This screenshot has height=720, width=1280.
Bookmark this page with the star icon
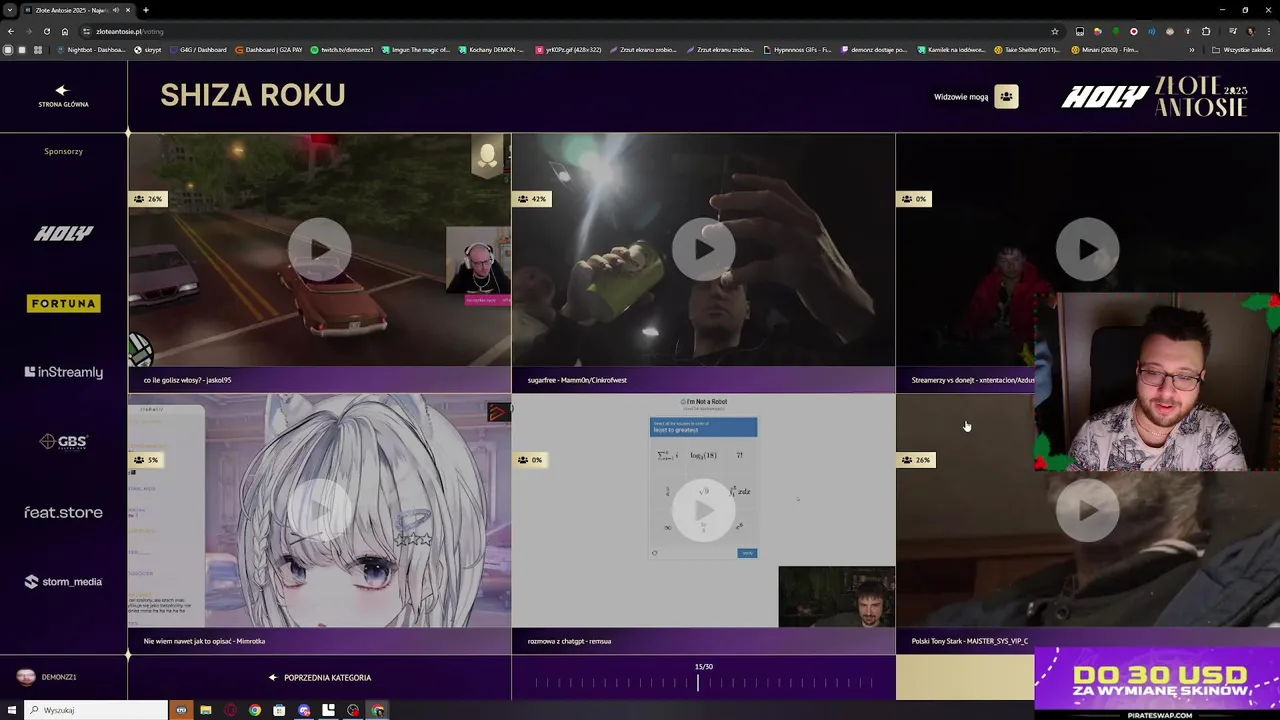pos(1054,31)
